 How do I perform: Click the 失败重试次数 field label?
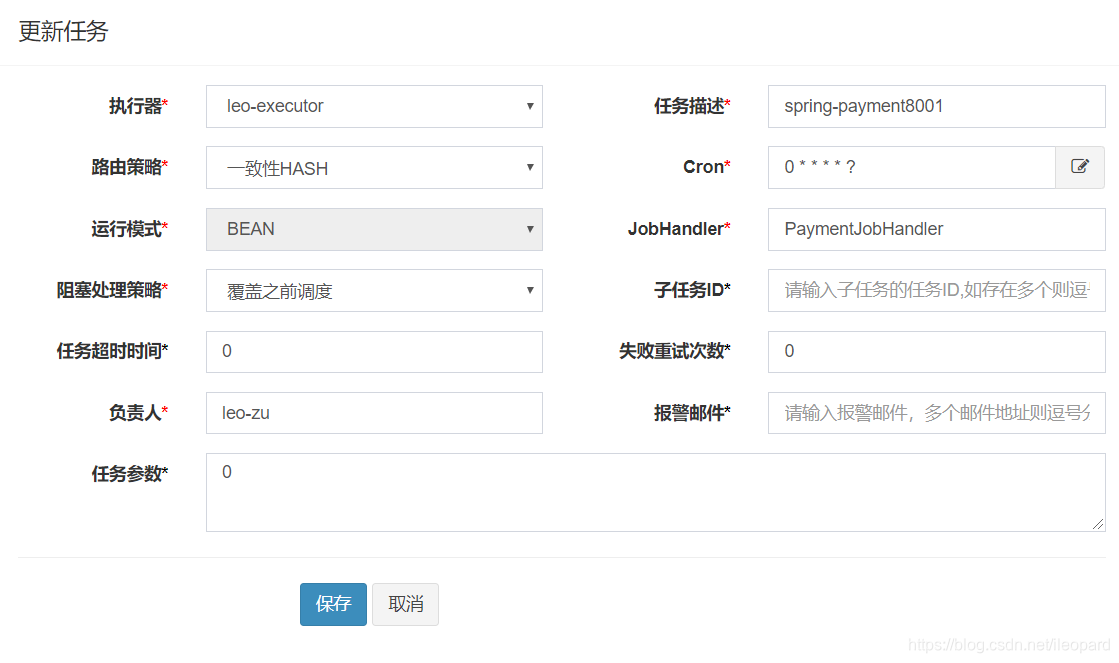pos(674,351)
